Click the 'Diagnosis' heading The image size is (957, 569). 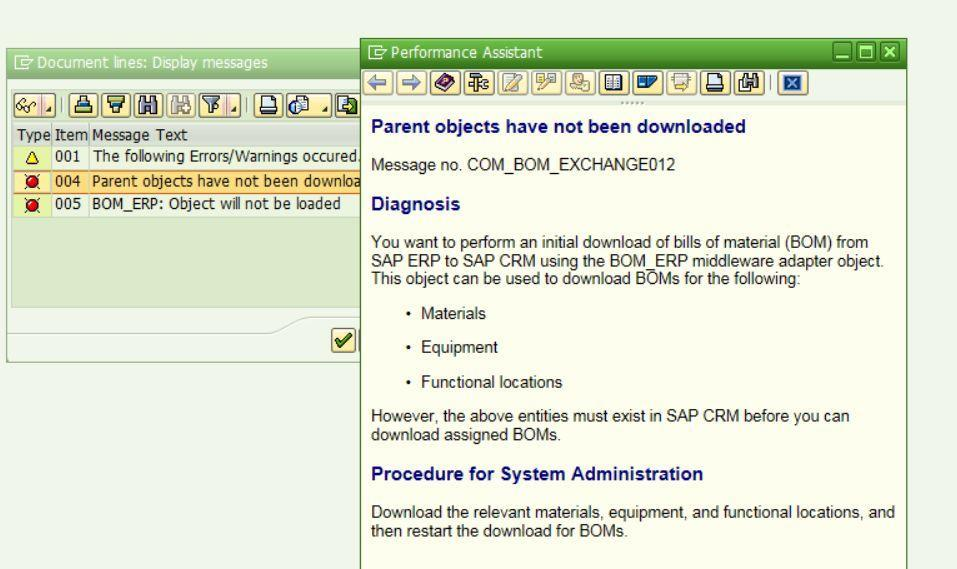coord(416,205)
